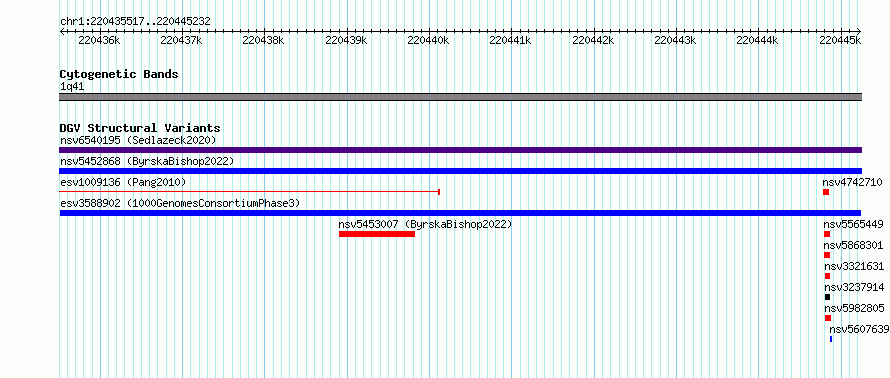
Task: Click the nsv3237914 label text
Action: click(854, 287)
